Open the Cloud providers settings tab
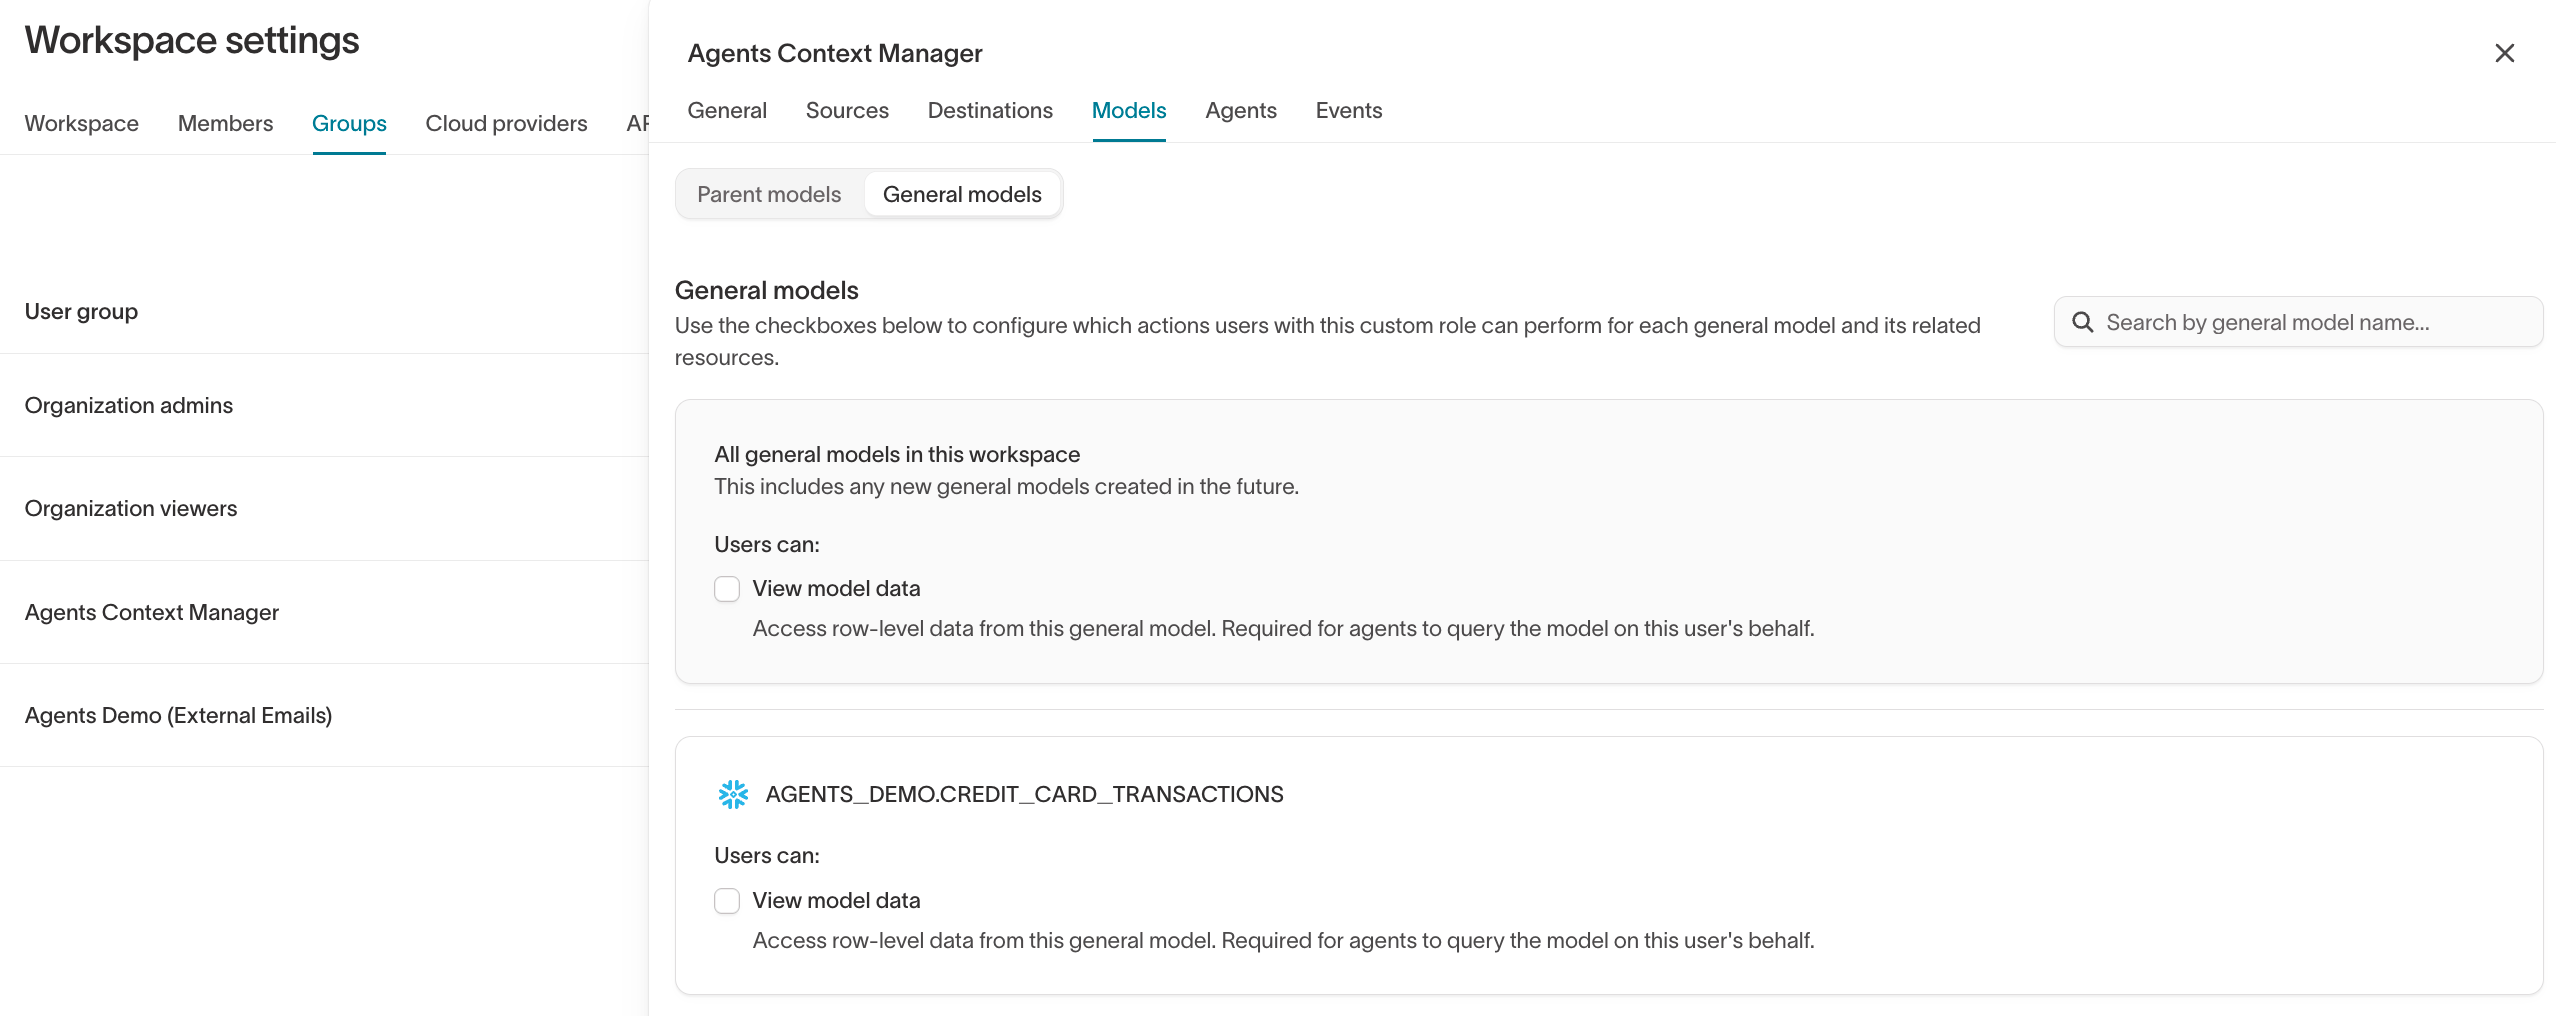The image size is (2556, 1016). tap(506, 123)
